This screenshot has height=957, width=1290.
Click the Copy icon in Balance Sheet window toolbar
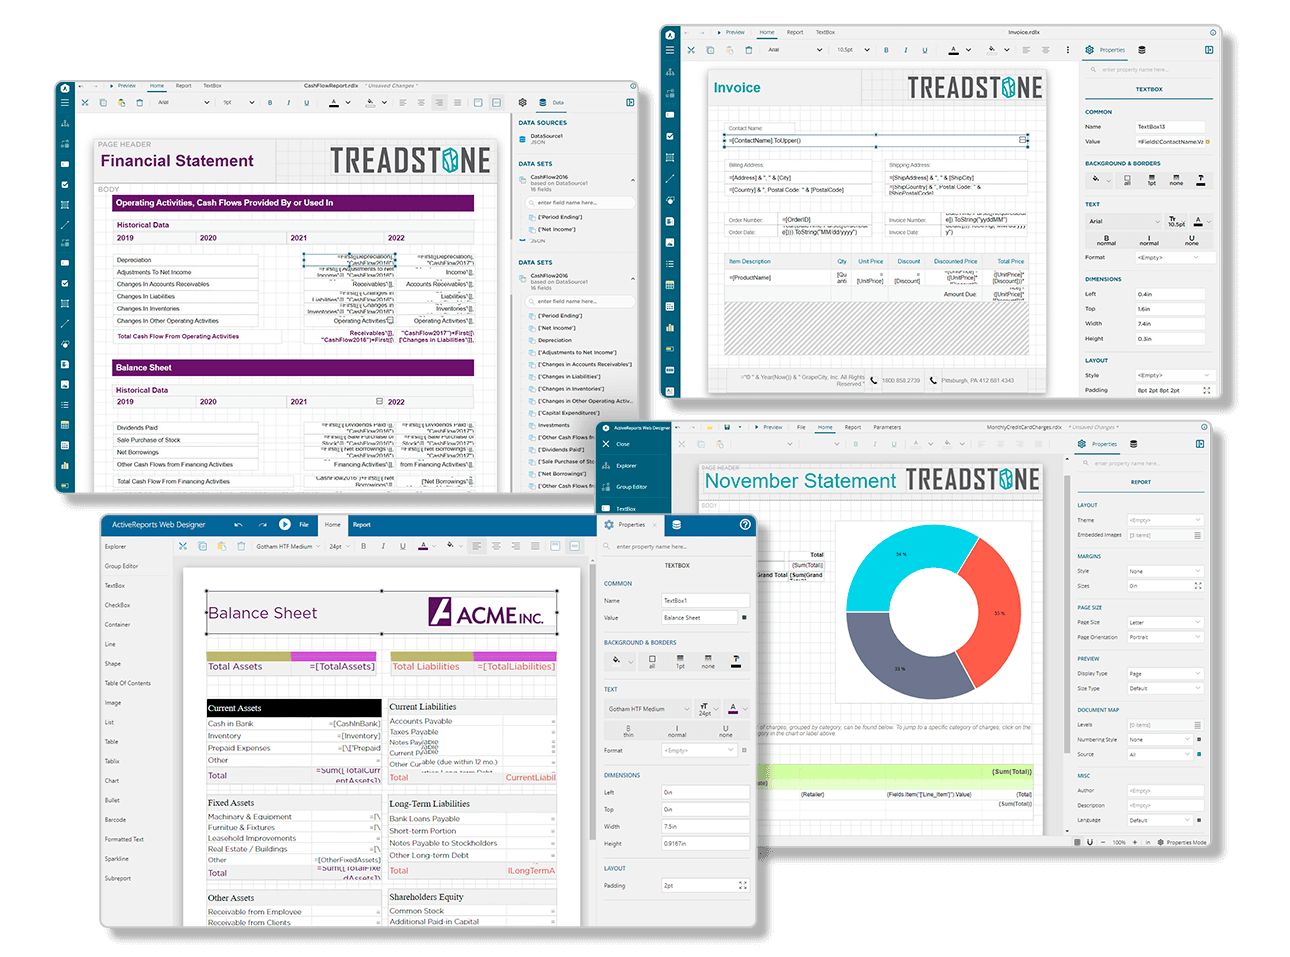pos(202,546)
